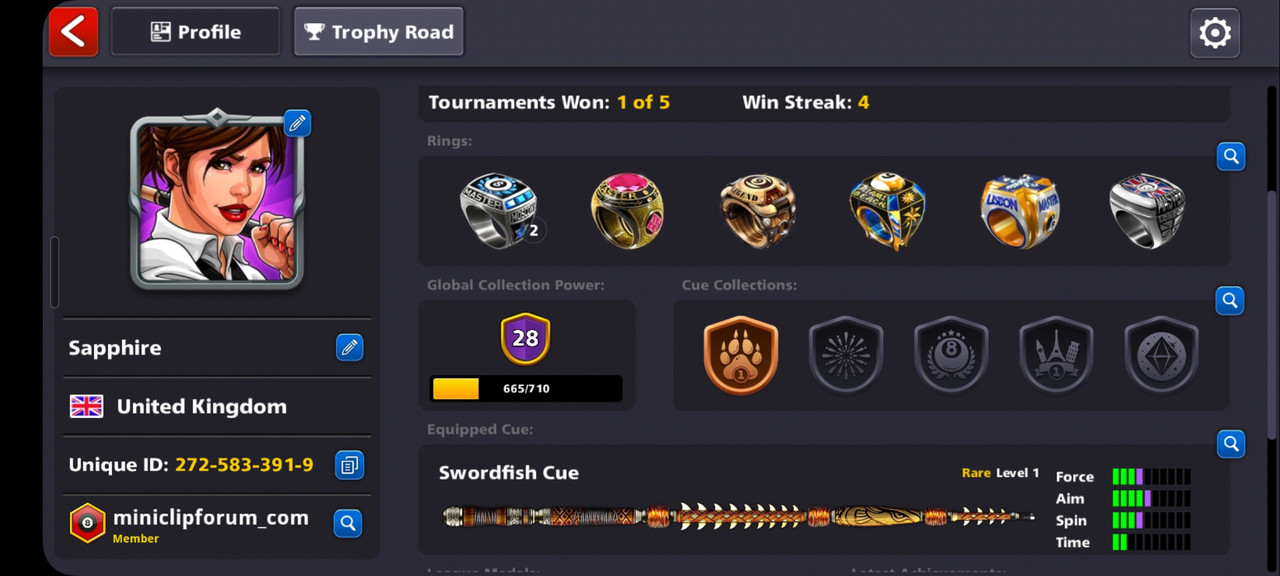This screenshot has width=1280, height=576.
Task: Click the miniclipforum_com club name
Action: click(210, 518)
